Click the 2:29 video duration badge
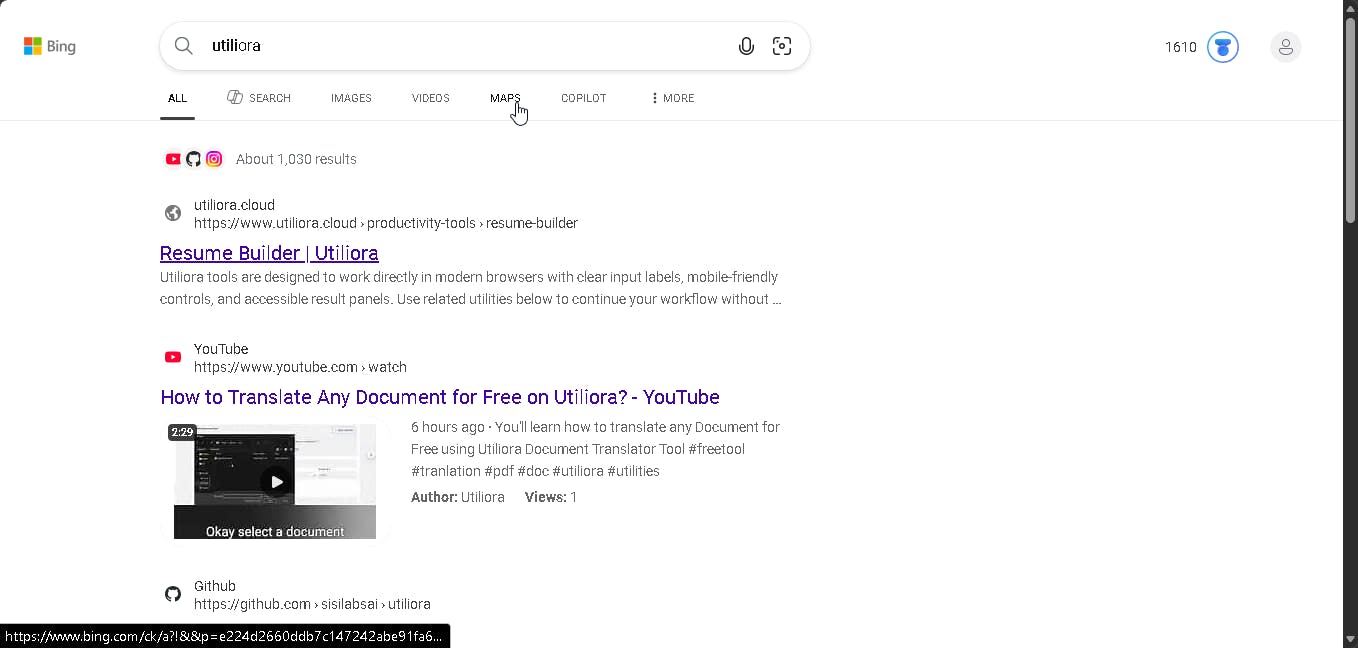The height and width of the screenshot is (648, 1358). [182, 432]
